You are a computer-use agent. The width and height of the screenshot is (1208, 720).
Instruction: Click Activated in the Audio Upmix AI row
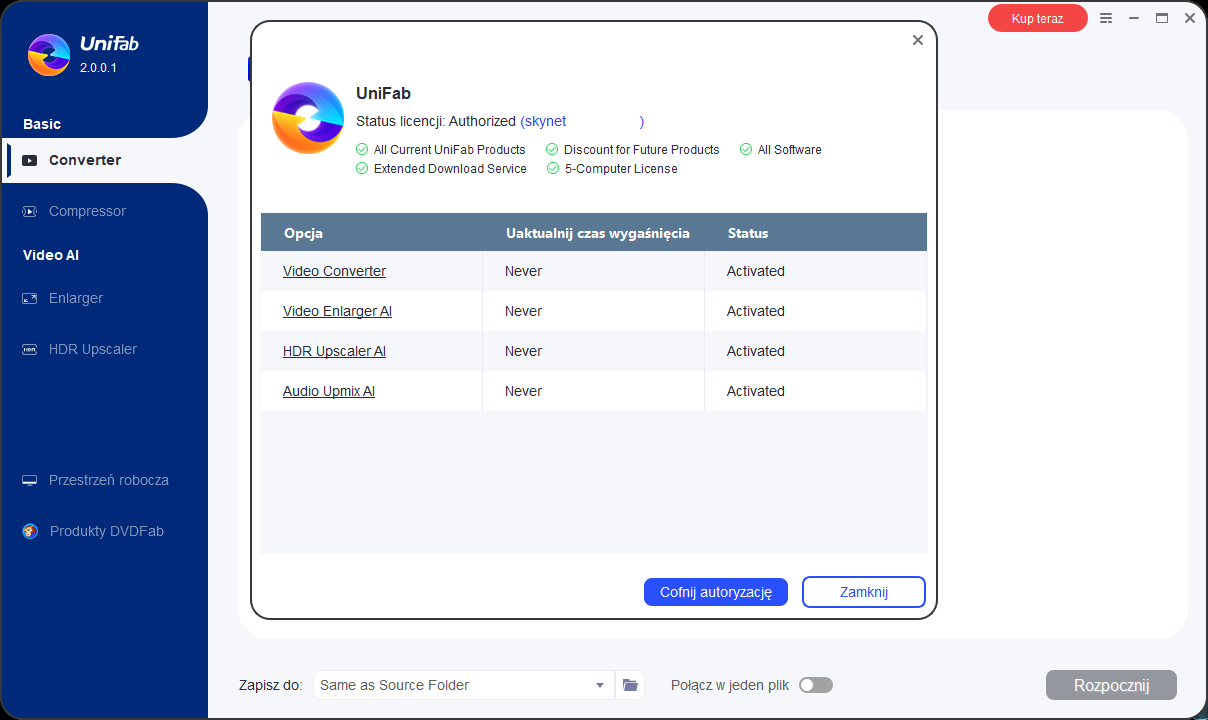755,391
